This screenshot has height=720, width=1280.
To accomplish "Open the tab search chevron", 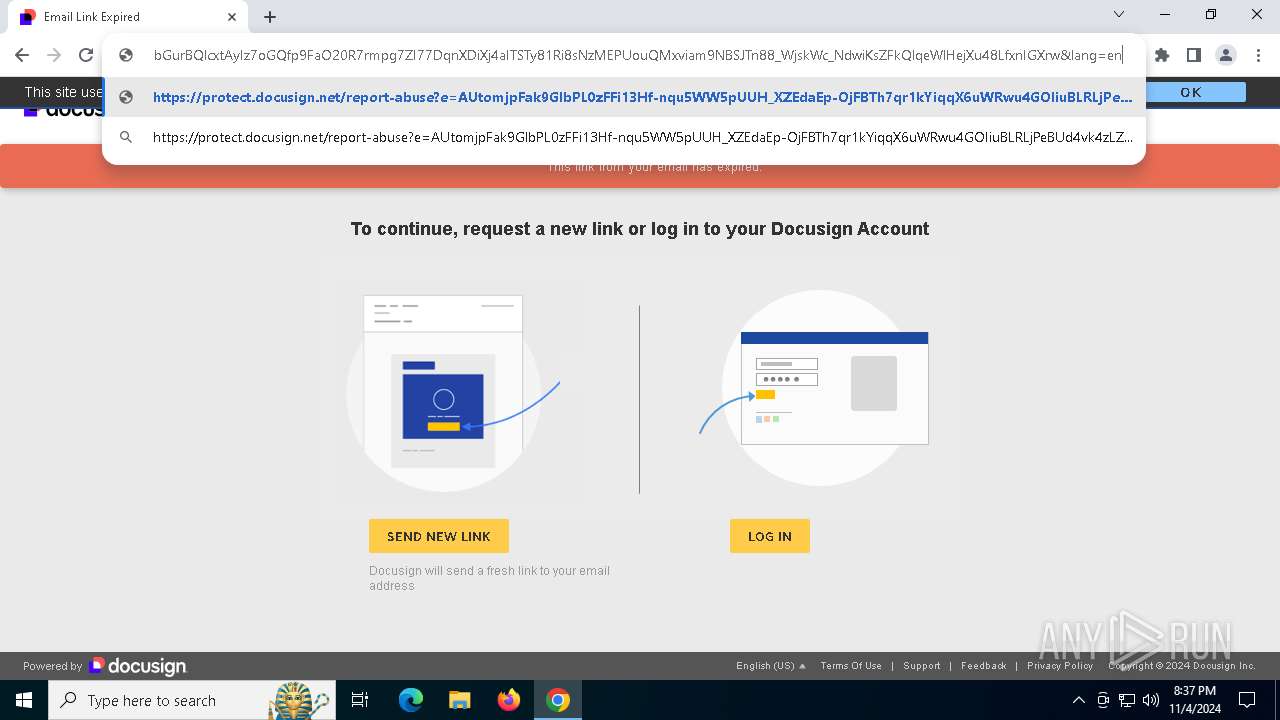I will 1119,14.
